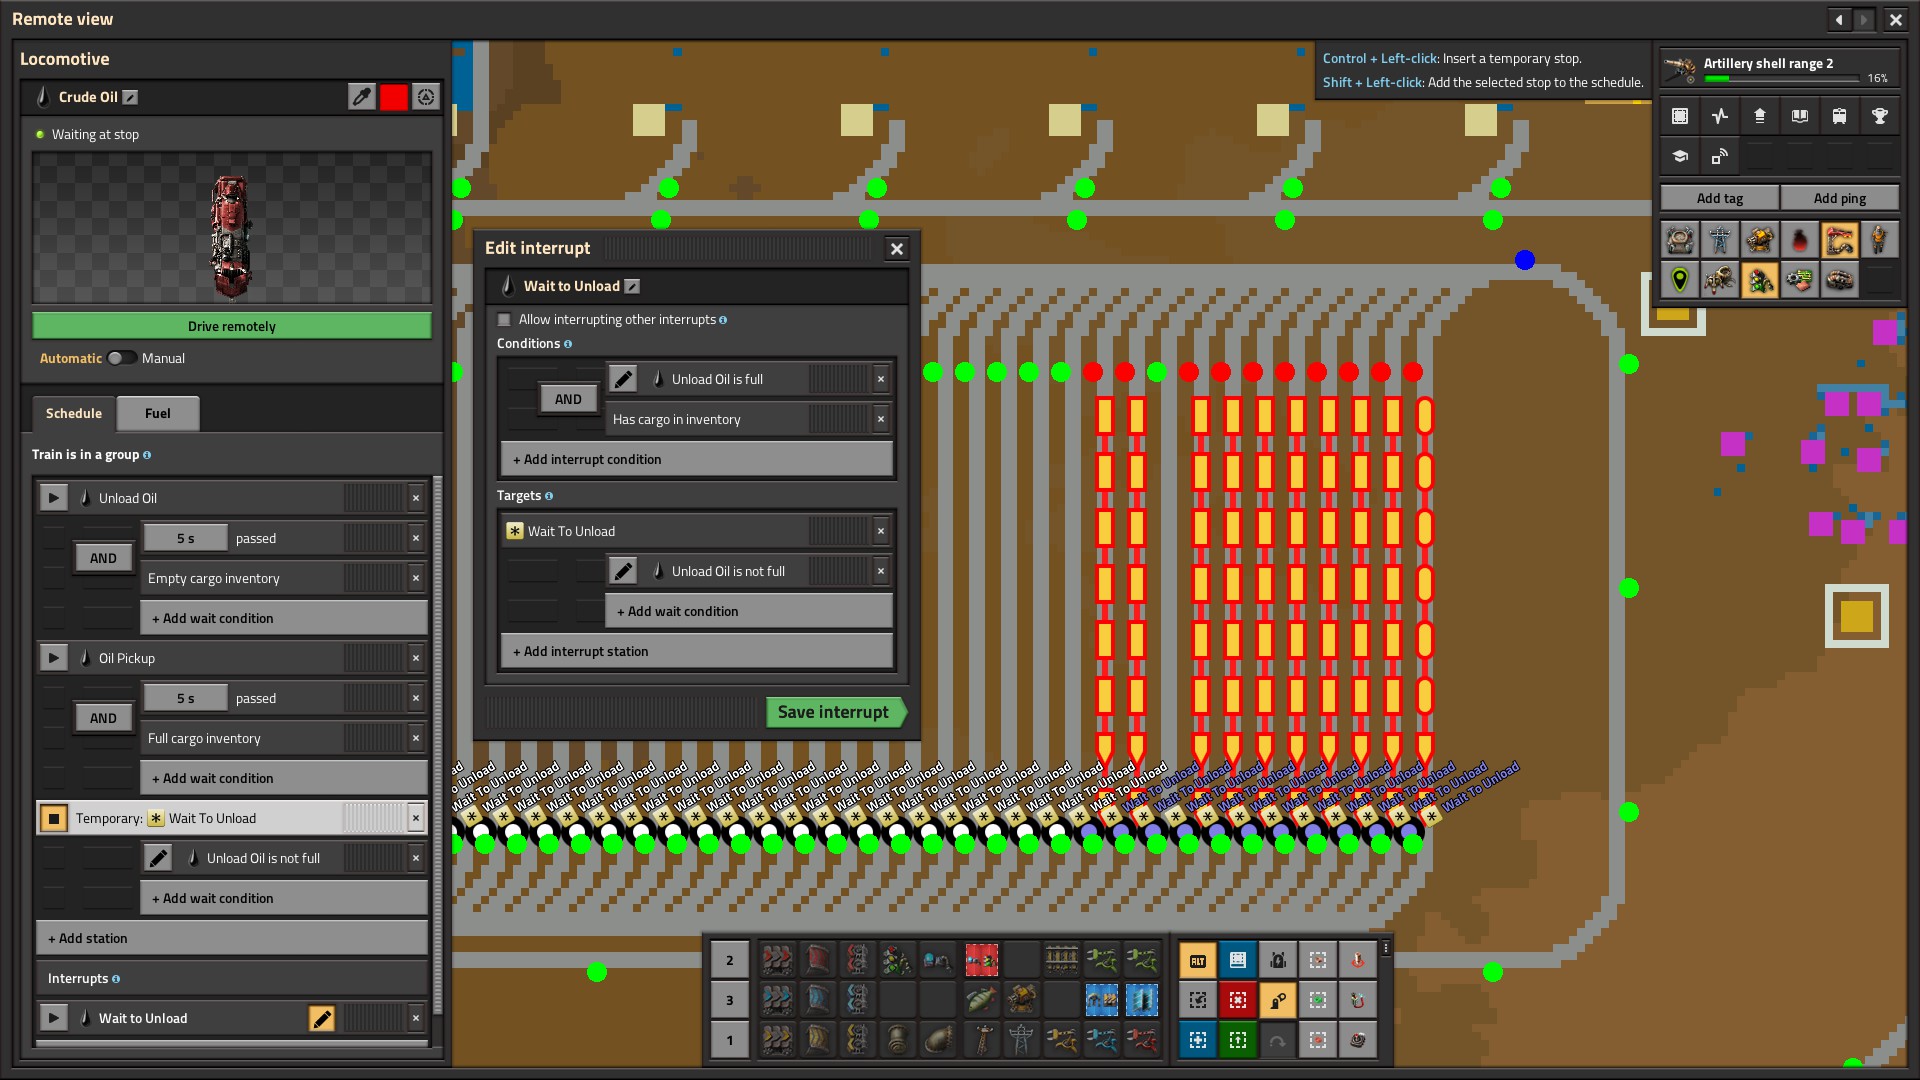This screenshot has height=1080, width=1920.
Task: Toggle the Automatic/Manual train mode switch
Action: [x=122, y=358]
